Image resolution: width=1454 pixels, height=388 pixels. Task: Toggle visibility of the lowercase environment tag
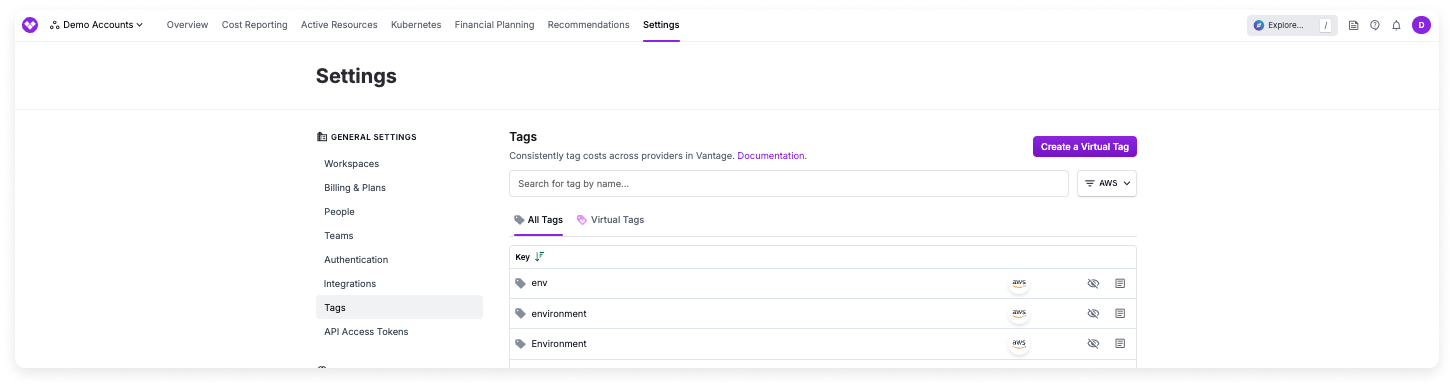(x=1093, y=314)
